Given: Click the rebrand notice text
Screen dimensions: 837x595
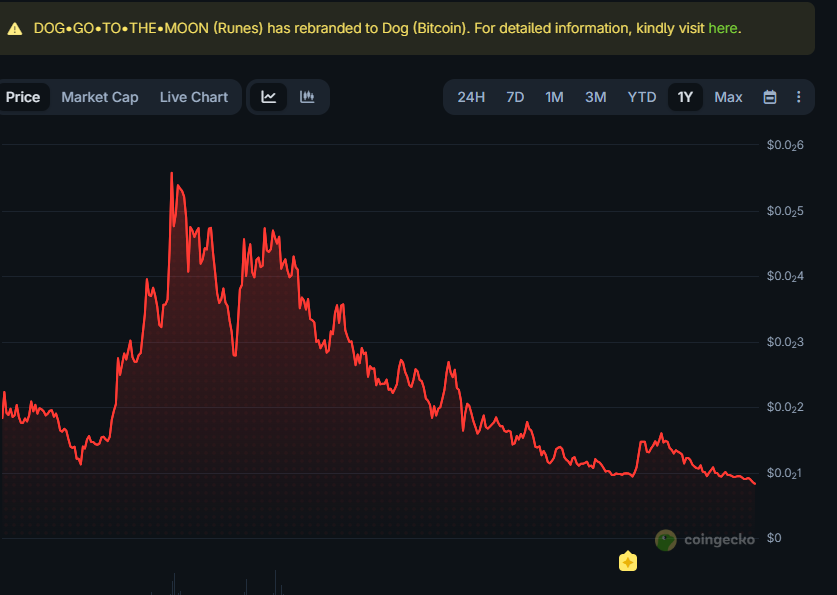Looking at the screenshot, I should pyautogui.click(x=388, y=28).
